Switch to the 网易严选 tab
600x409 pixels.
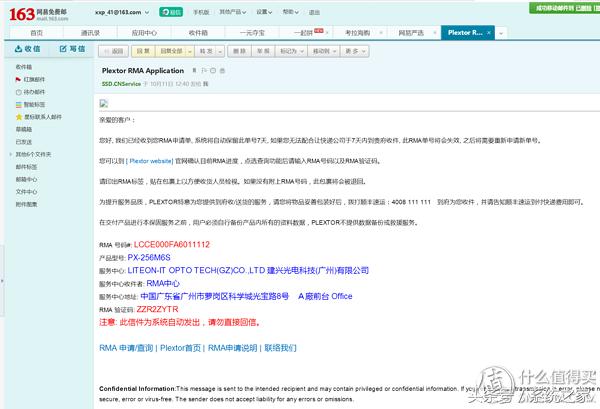(411, 33)
